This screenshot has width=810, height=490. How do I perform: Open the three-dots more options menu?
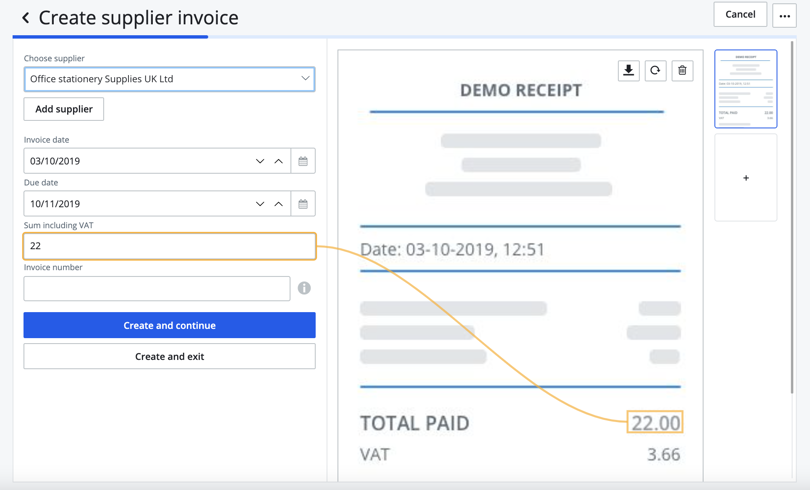coord(784,15)
